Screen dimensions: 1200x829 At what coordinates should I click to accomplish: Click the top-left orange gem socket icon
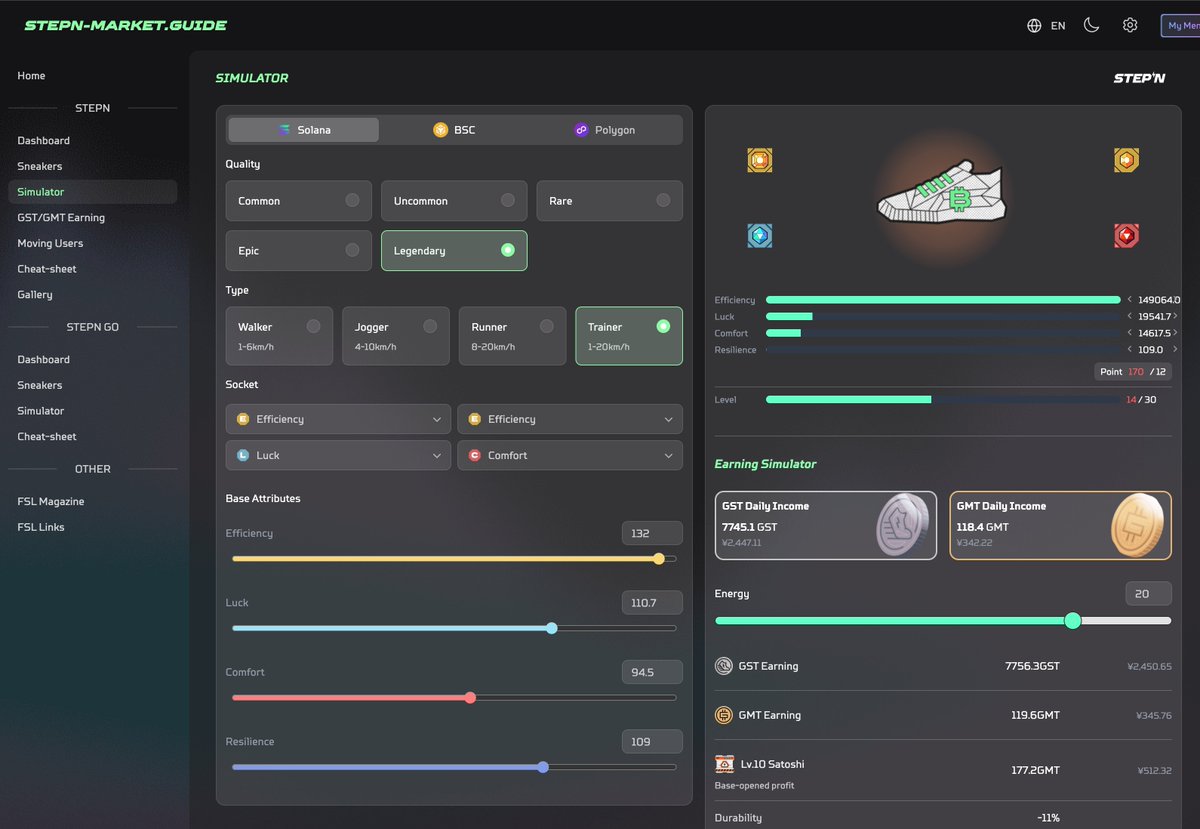tap(760, 160)
